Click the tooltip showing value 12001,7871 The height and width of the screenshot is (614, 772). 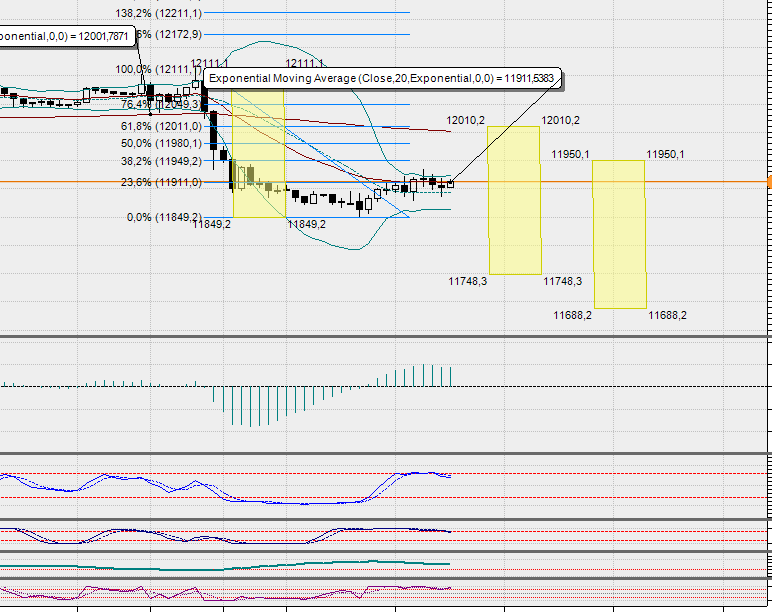pyautogui.click(x=67, y=36)
